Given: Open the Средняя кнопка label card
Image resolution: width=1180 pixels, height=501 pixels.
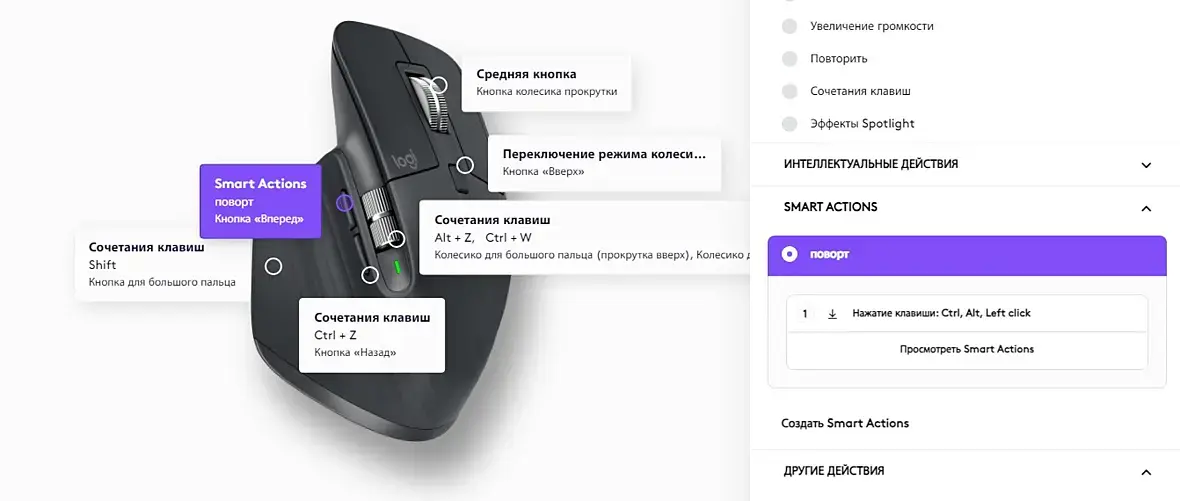Looking at the screenshot, I should pos(546,83).
